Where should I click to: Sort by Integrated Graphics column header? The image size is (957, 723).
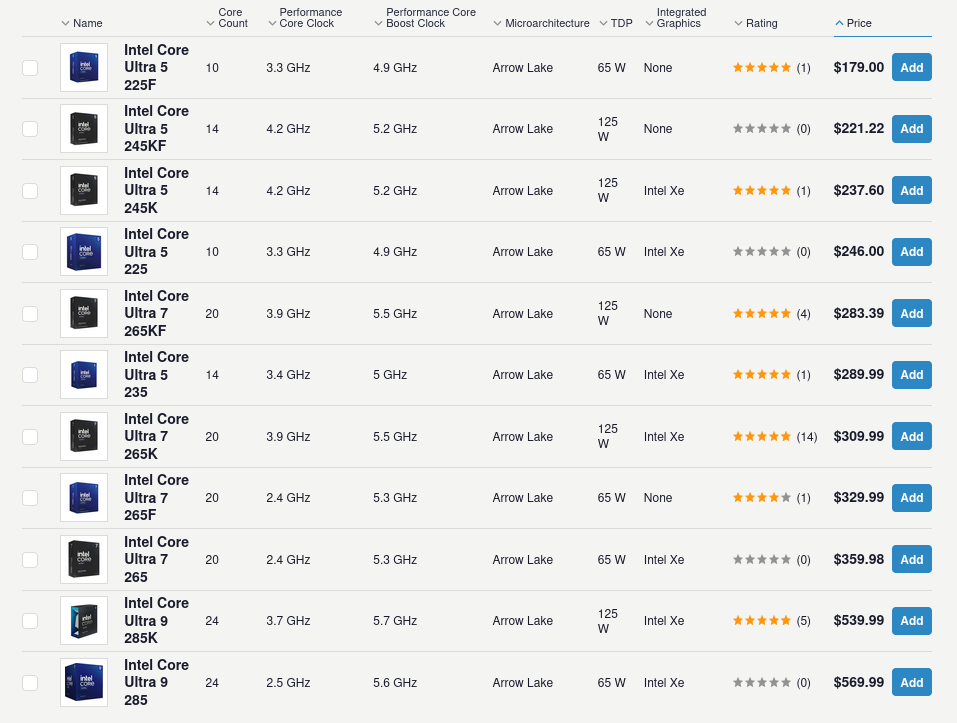coord(680,18)
